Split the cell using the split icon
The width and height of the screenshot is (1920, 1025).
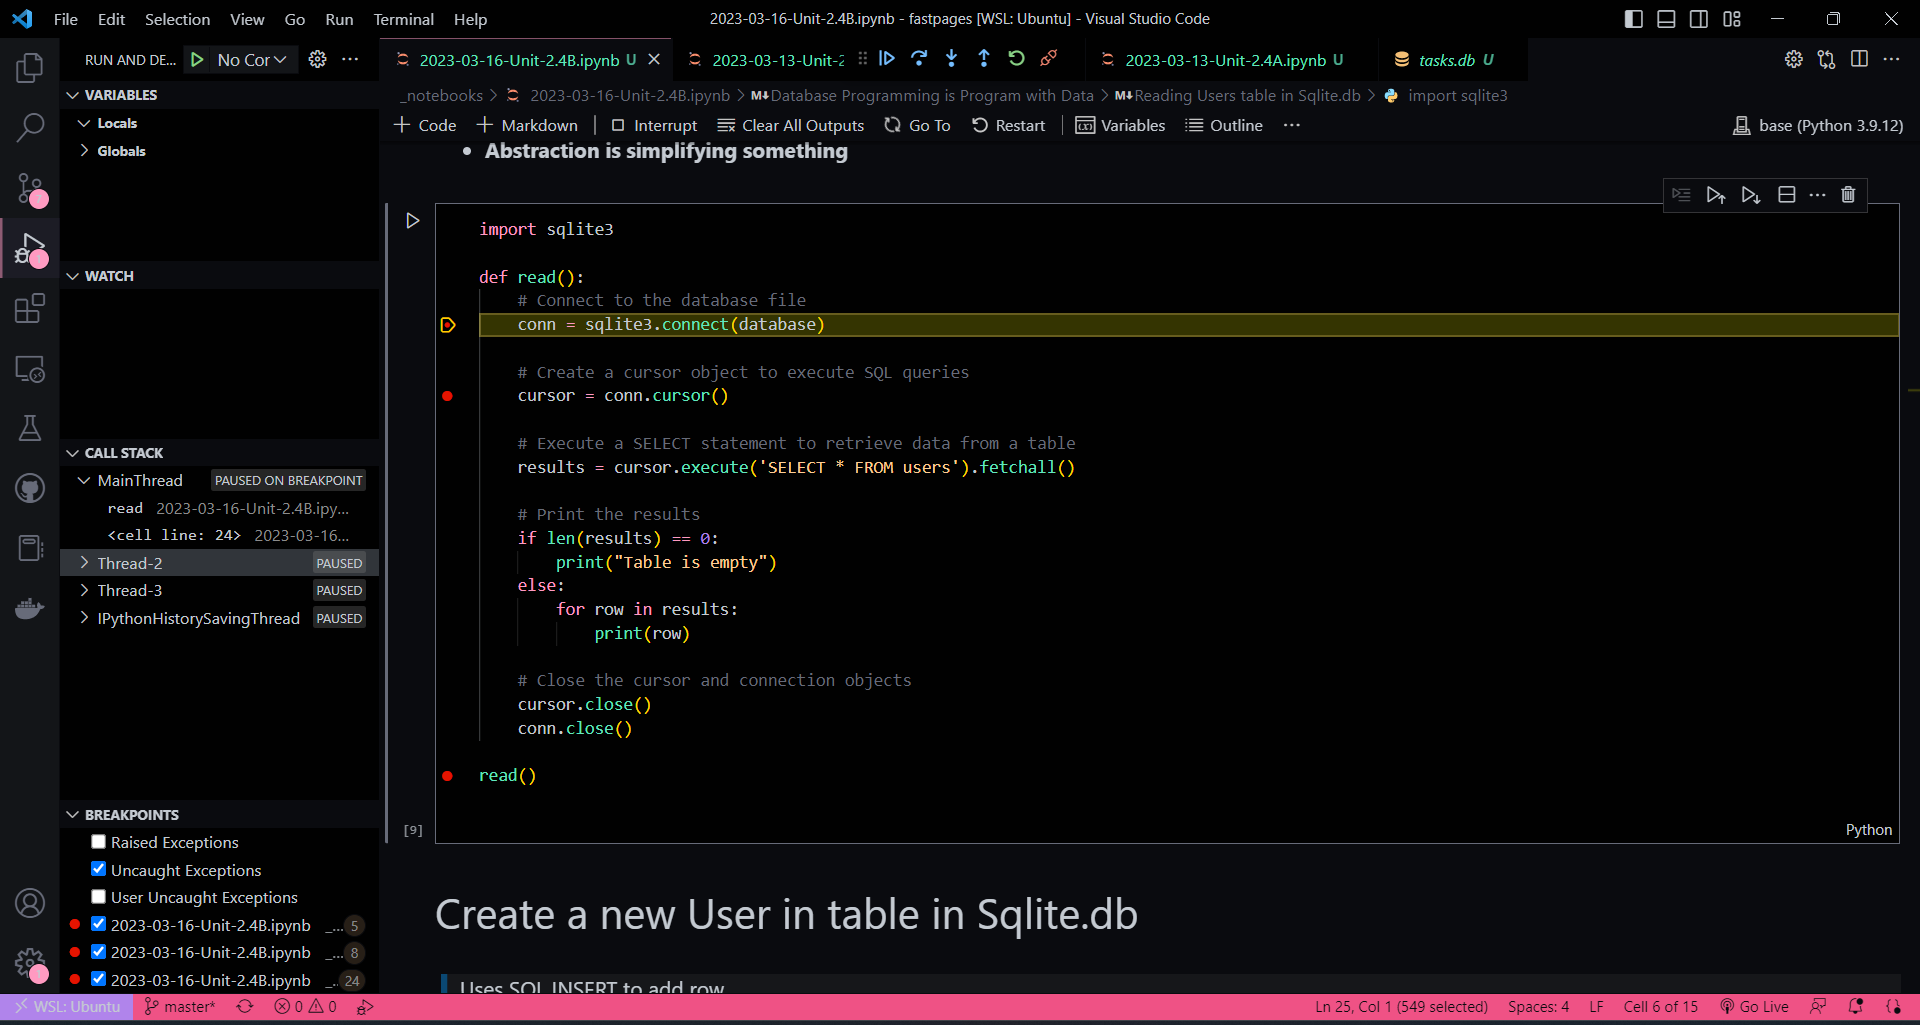coord(1787,195)
